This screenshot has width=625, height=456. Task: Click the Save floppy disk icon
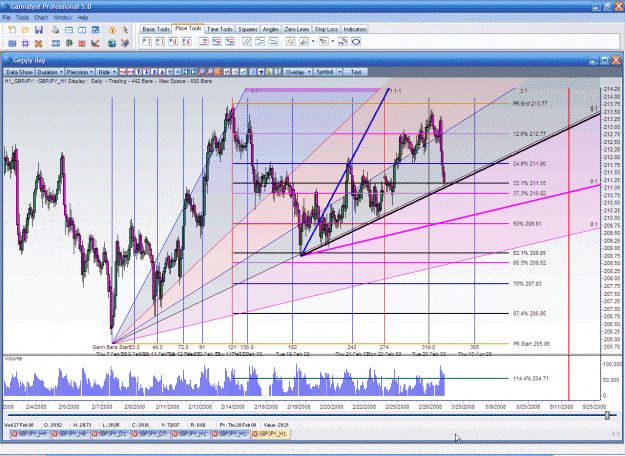pyautogui.click(x=39, y=30)
